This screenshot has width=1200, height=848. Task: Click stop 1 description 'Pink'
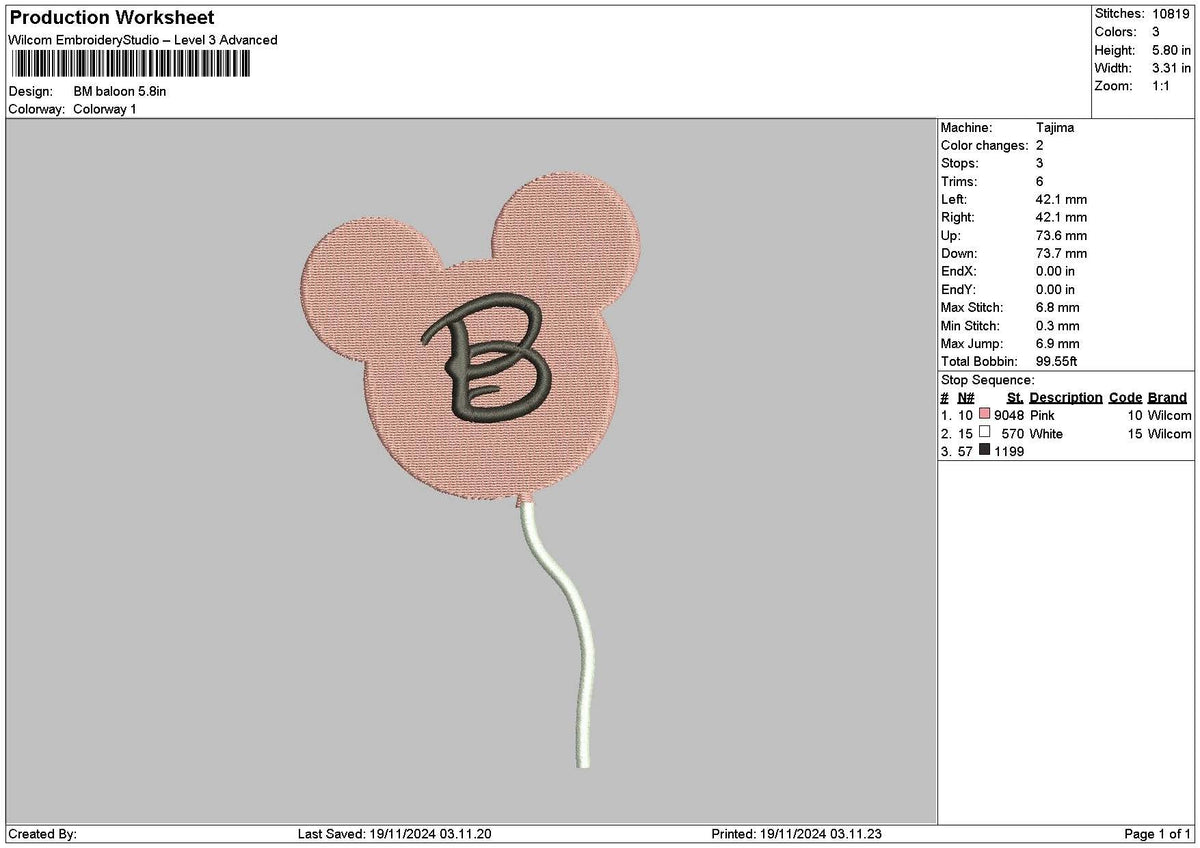click(1042, 416)
